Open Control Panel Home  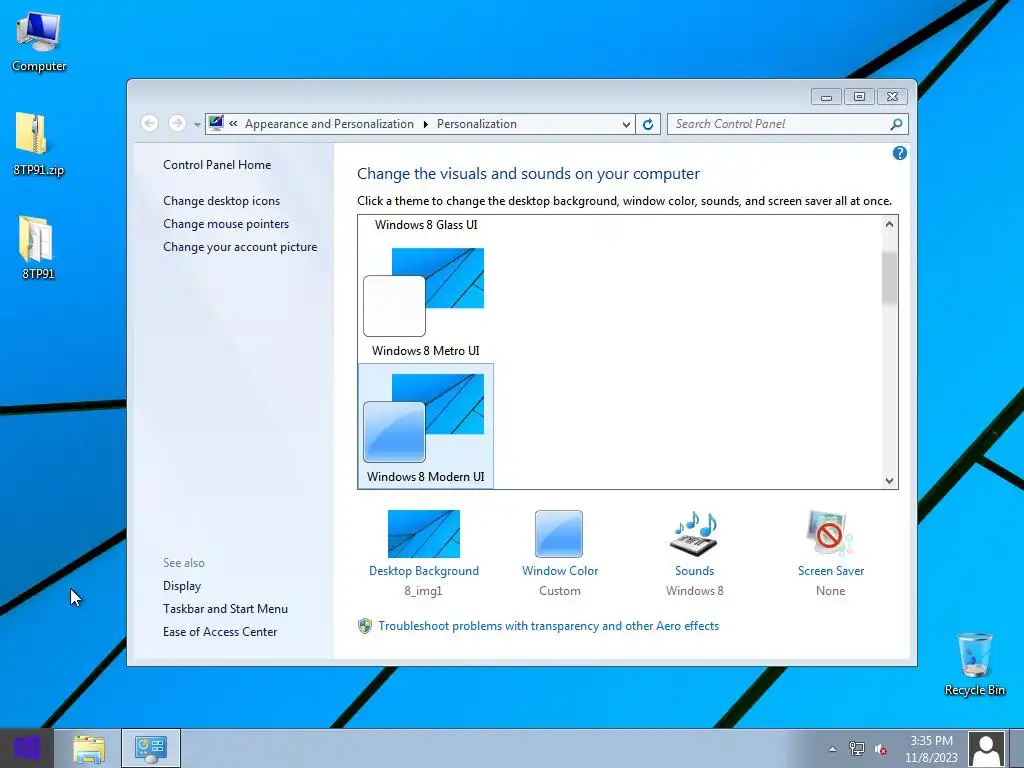(x=217, y=165)
